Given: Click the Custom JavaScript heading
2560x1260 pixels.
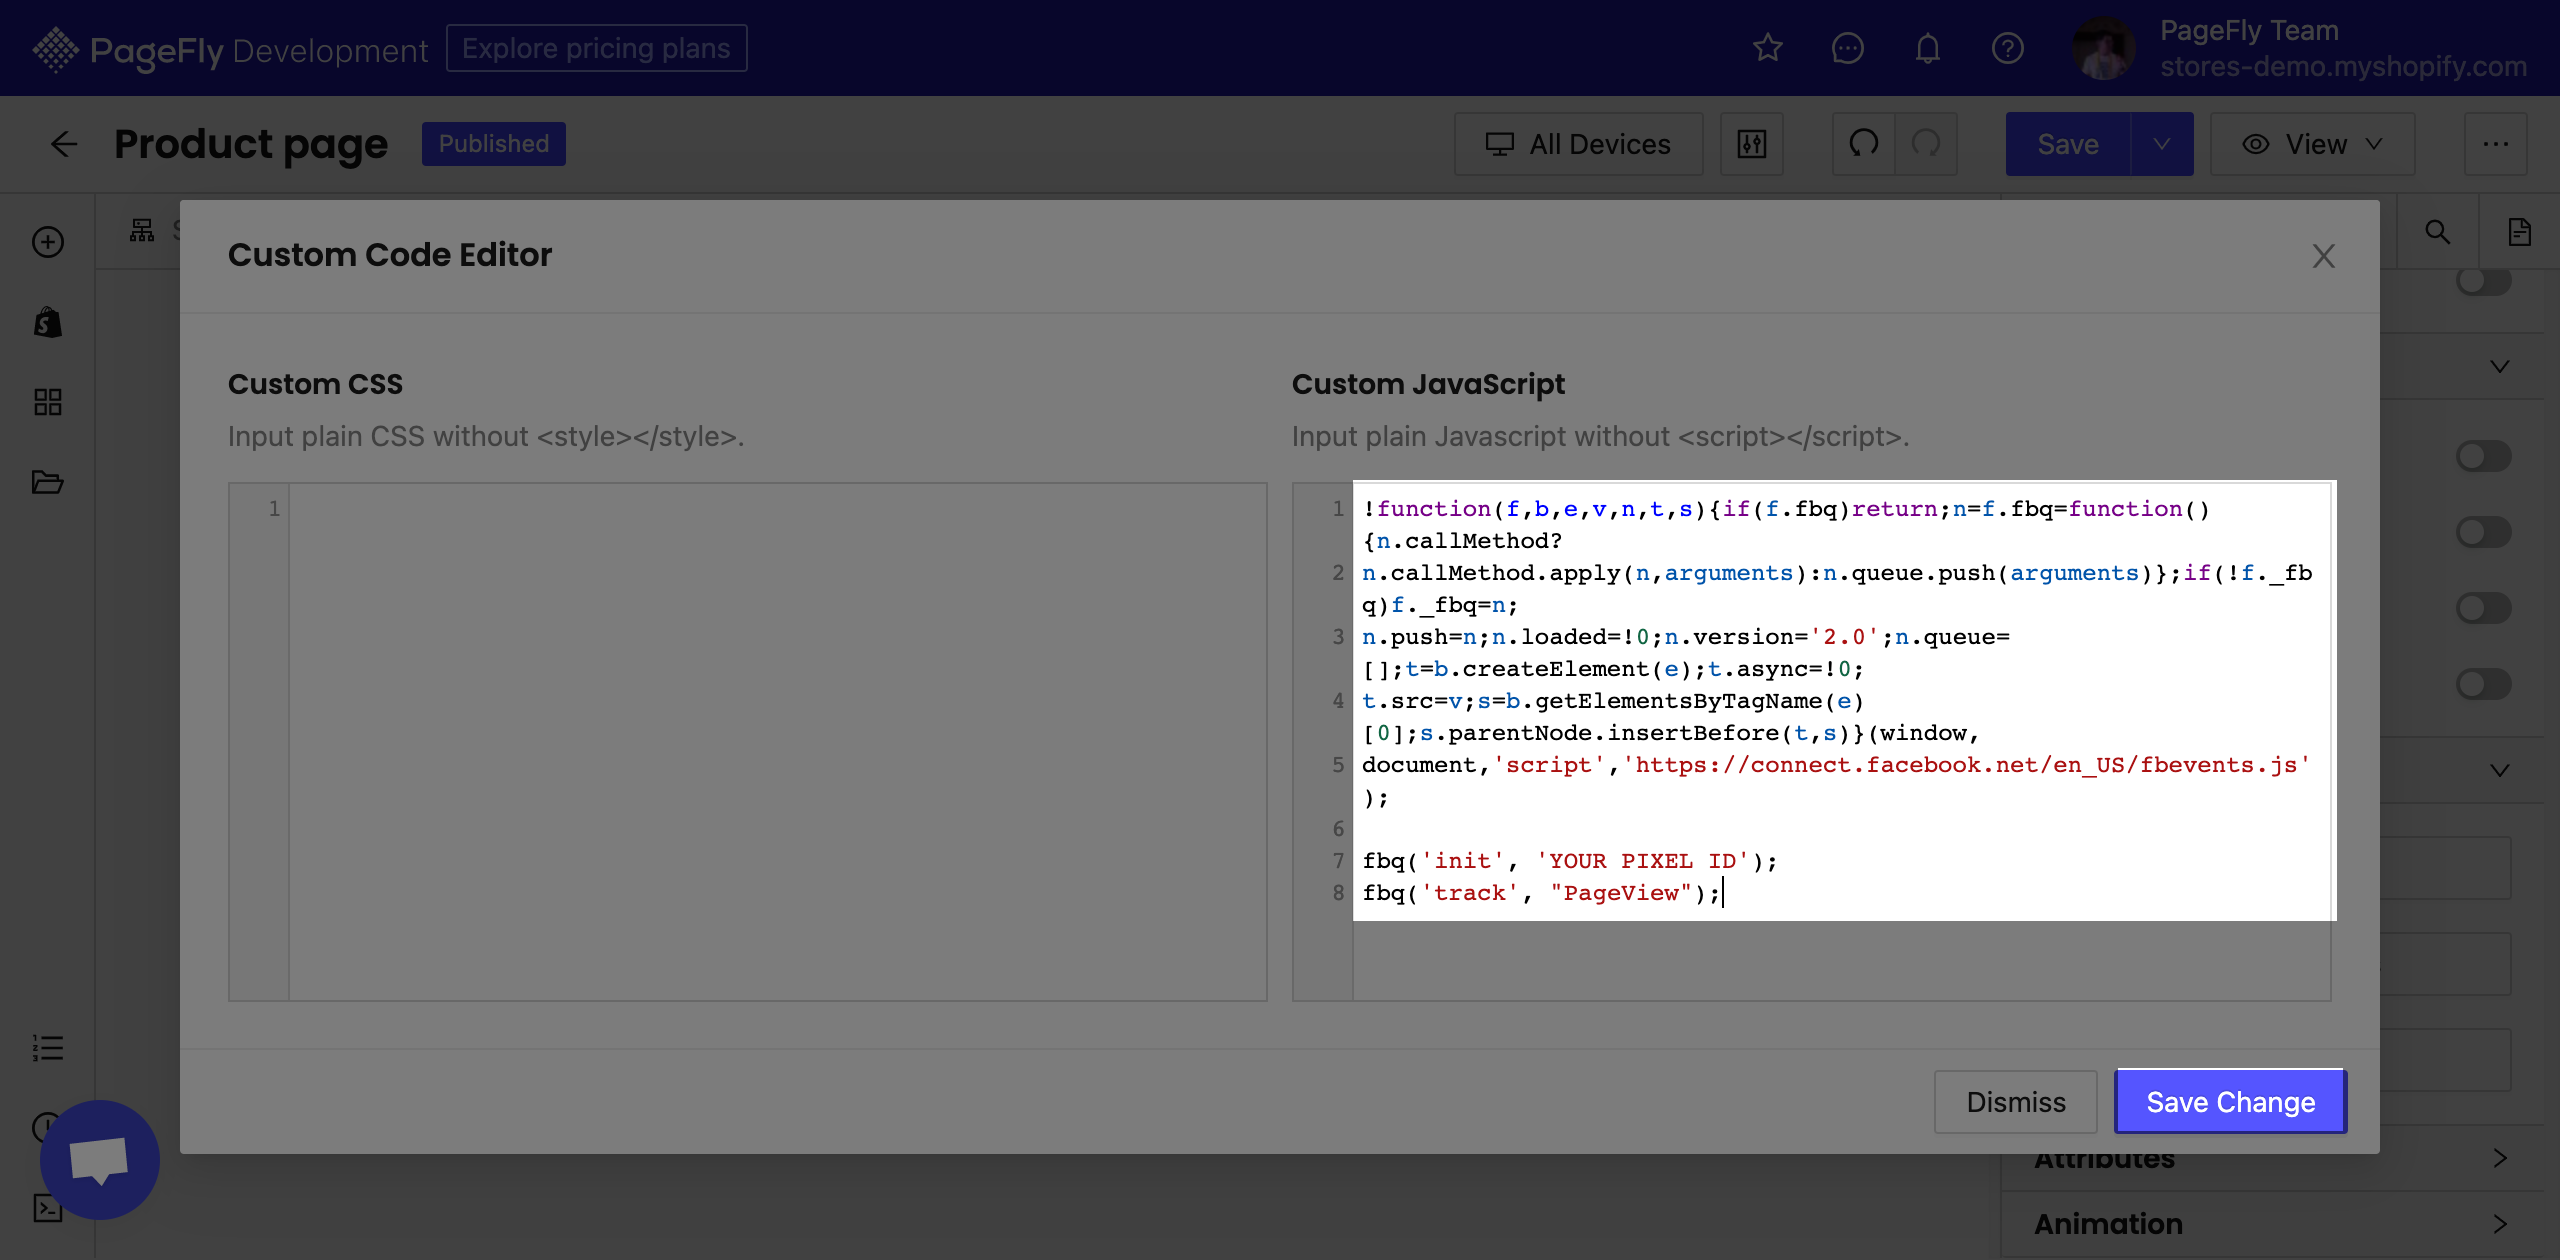Looking at the screenshot, I should point(1428,384).
